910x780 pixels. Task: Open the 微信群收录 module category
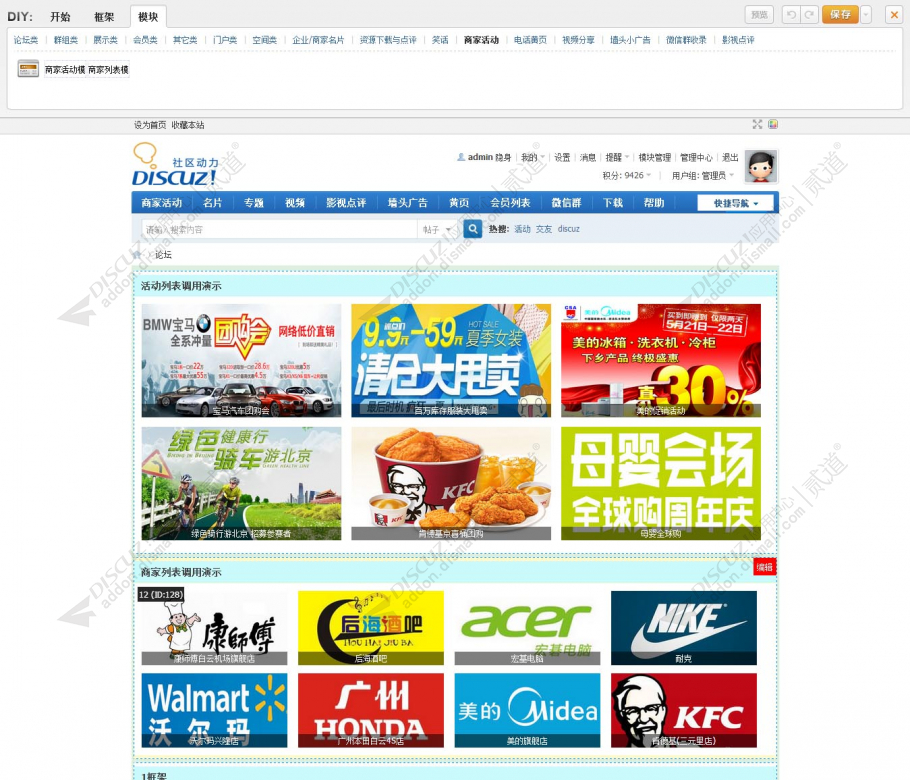click(x=687, y=40)
